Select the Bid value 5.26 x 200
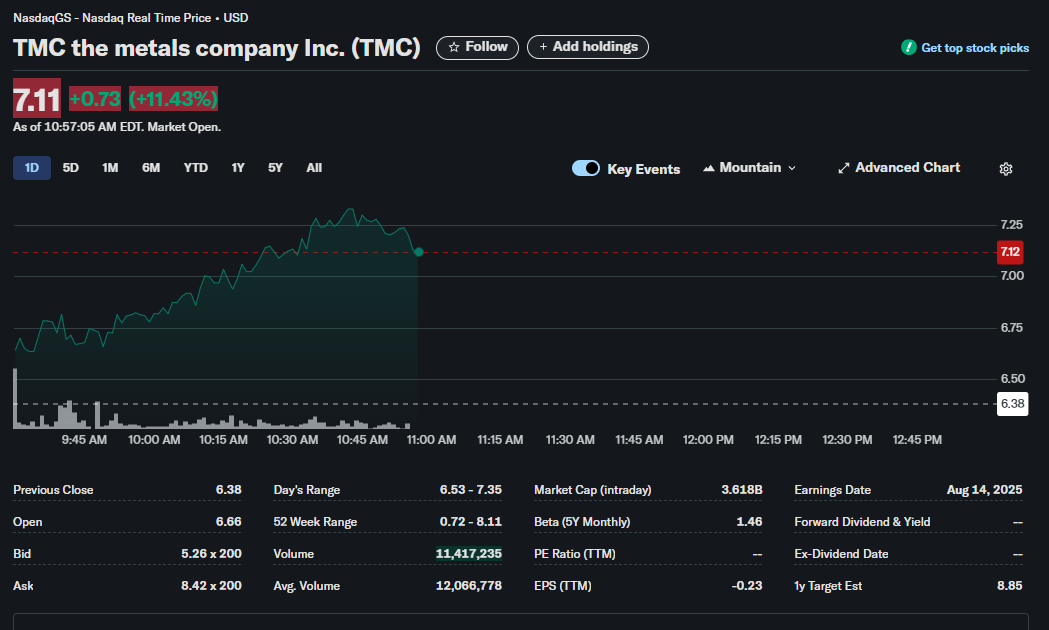The image size is (1049, 630). (x=211, y=554)
